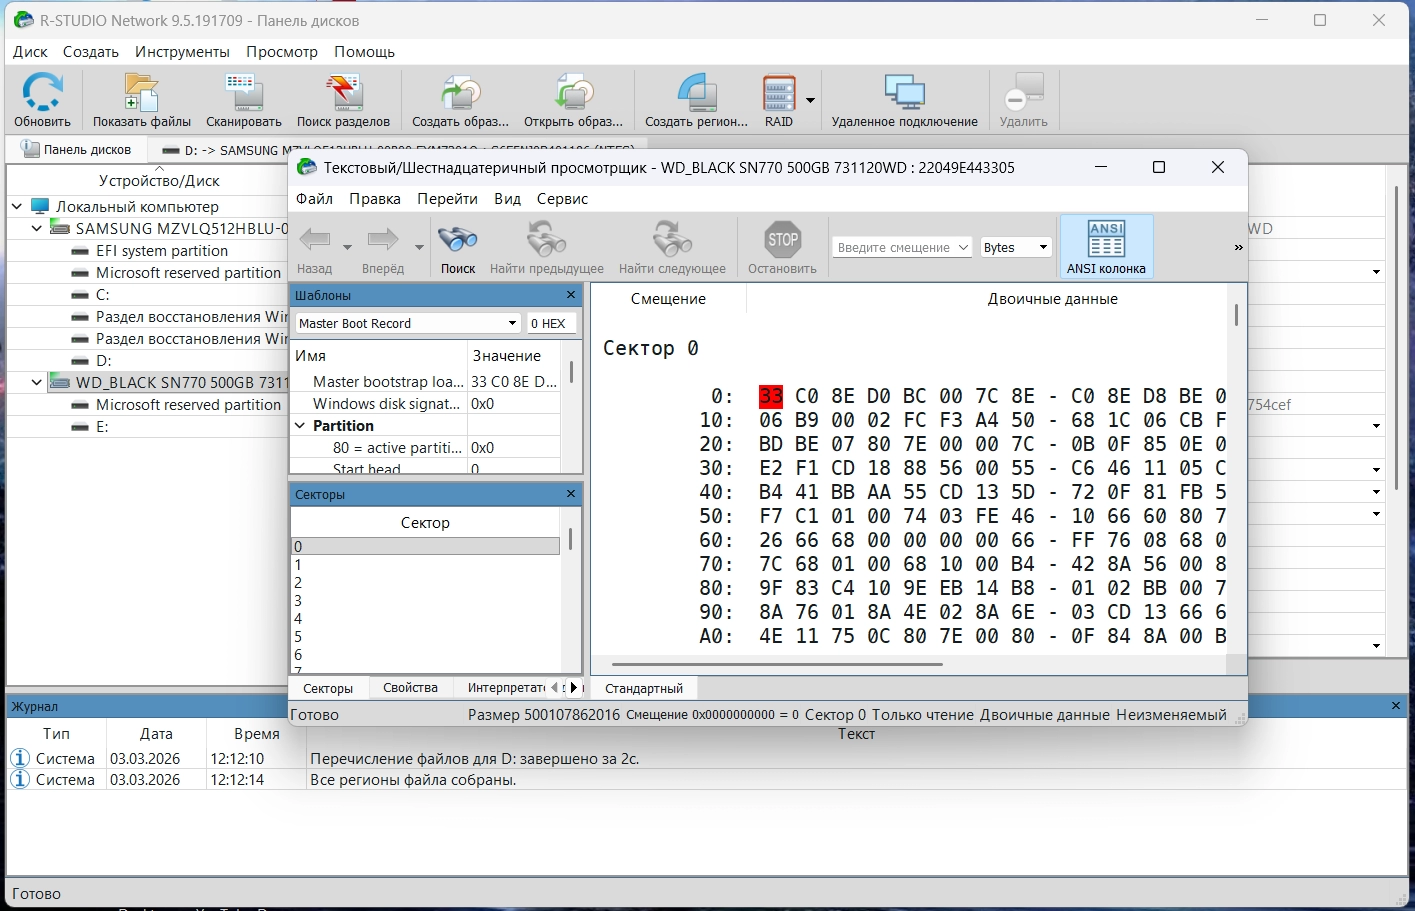Switch to the Интерпретатор tab

(506, 688)
